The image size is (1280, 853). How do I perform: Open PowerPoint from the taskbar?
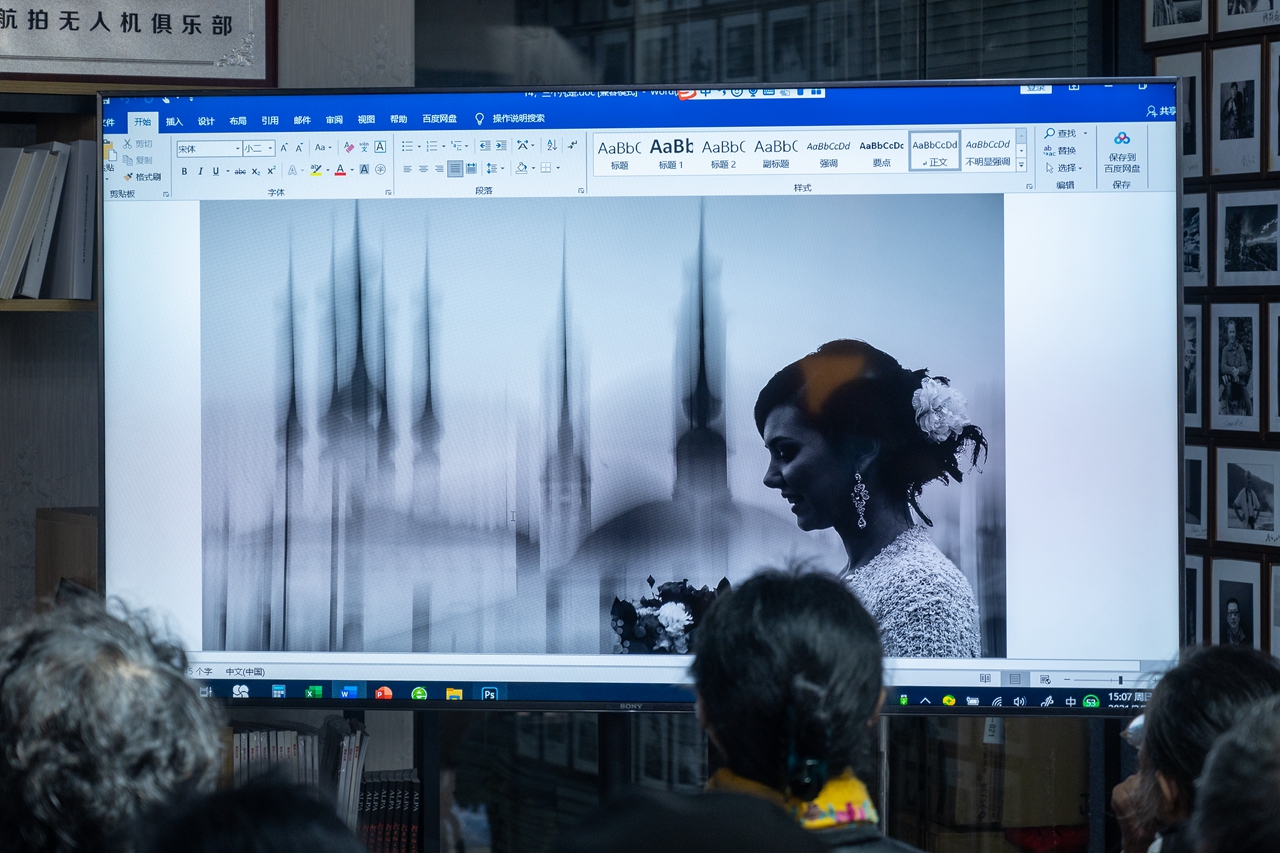coord(383,692)
